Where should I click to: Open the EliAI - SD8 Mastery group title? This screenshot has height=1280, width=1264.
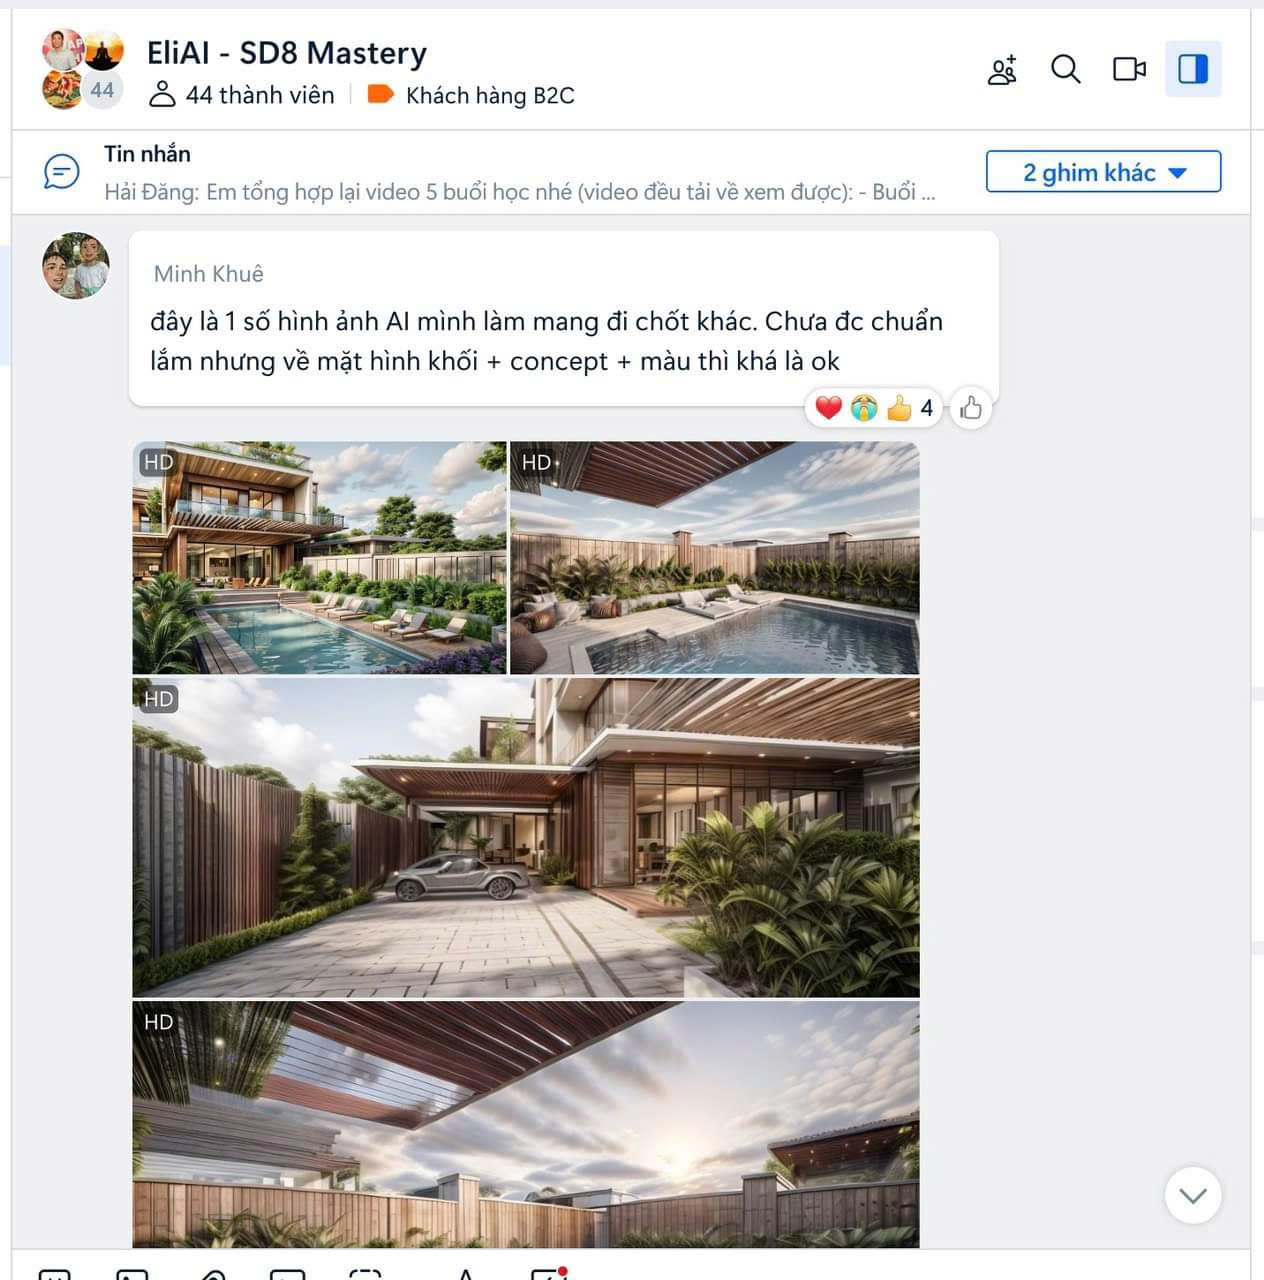(287, 52)
